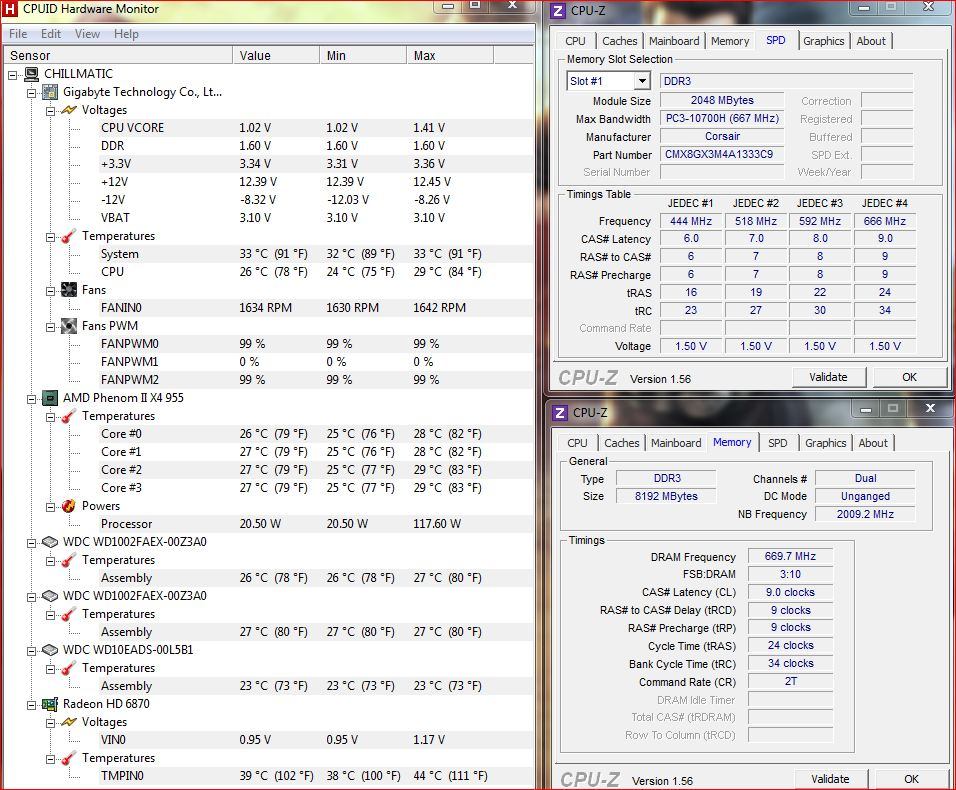Screen dimensions: 956x790
Task: Collapse the Radeon HD 6870 node
Action: [x=32, y=705]
